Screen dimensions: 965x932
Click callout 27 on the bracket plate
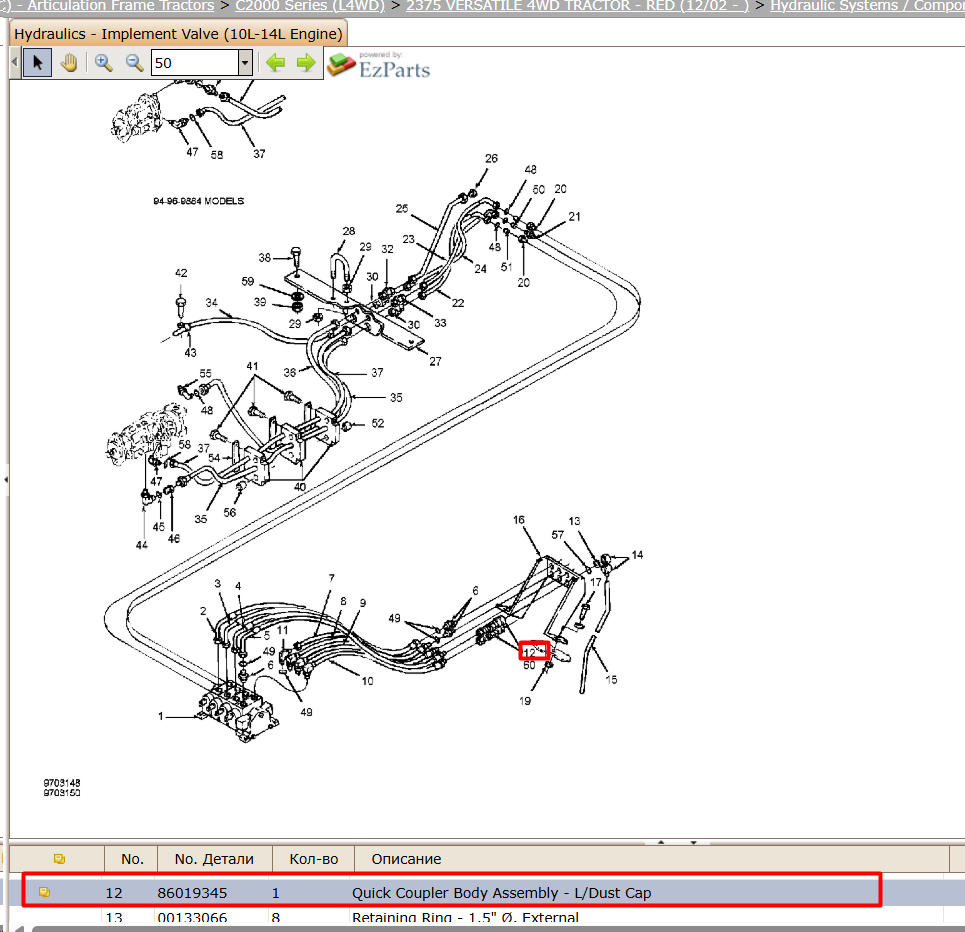435,361
